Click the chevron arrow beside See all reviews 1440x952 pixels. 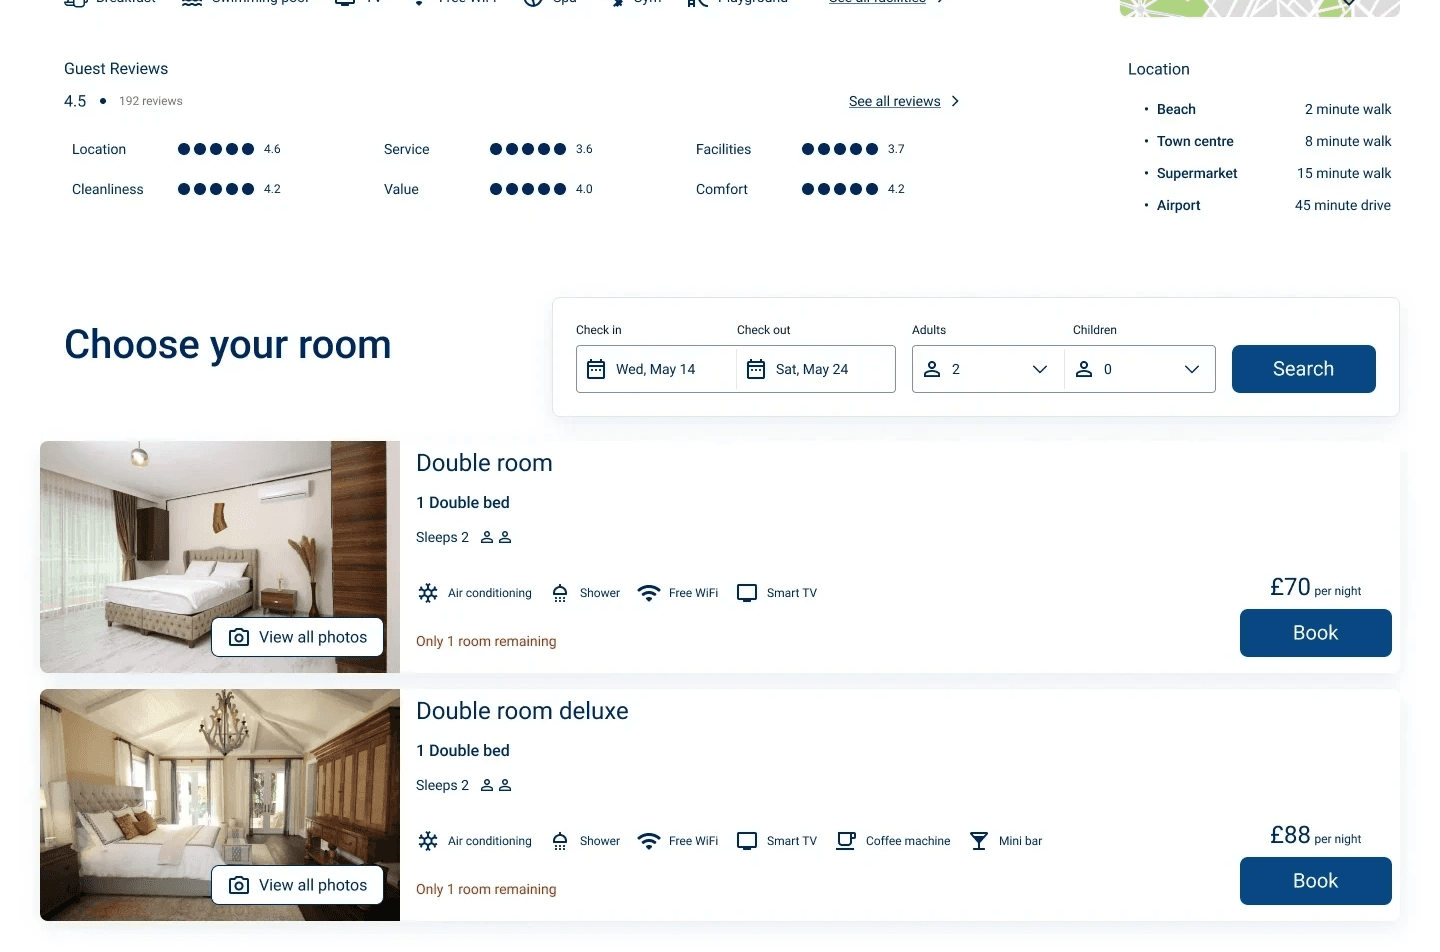click(x=955, y=101)
